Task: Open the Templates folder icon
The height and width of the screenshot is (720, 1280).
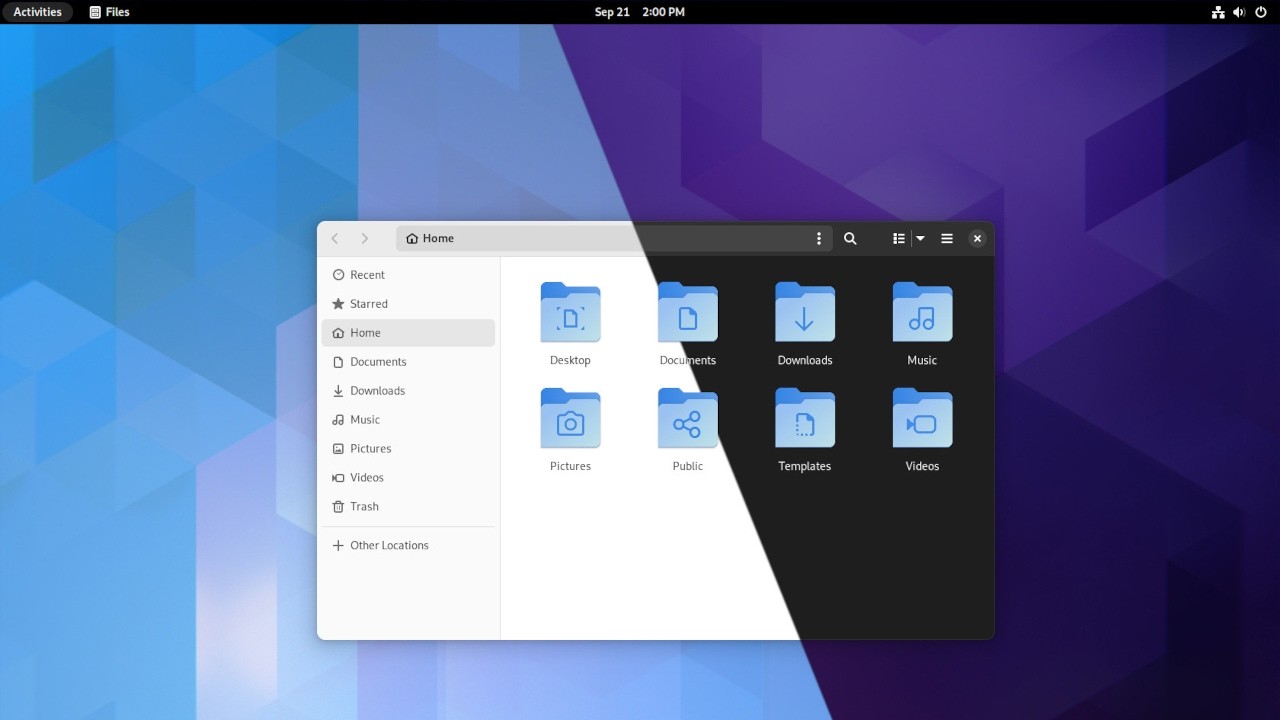Action: coord(805,418)
